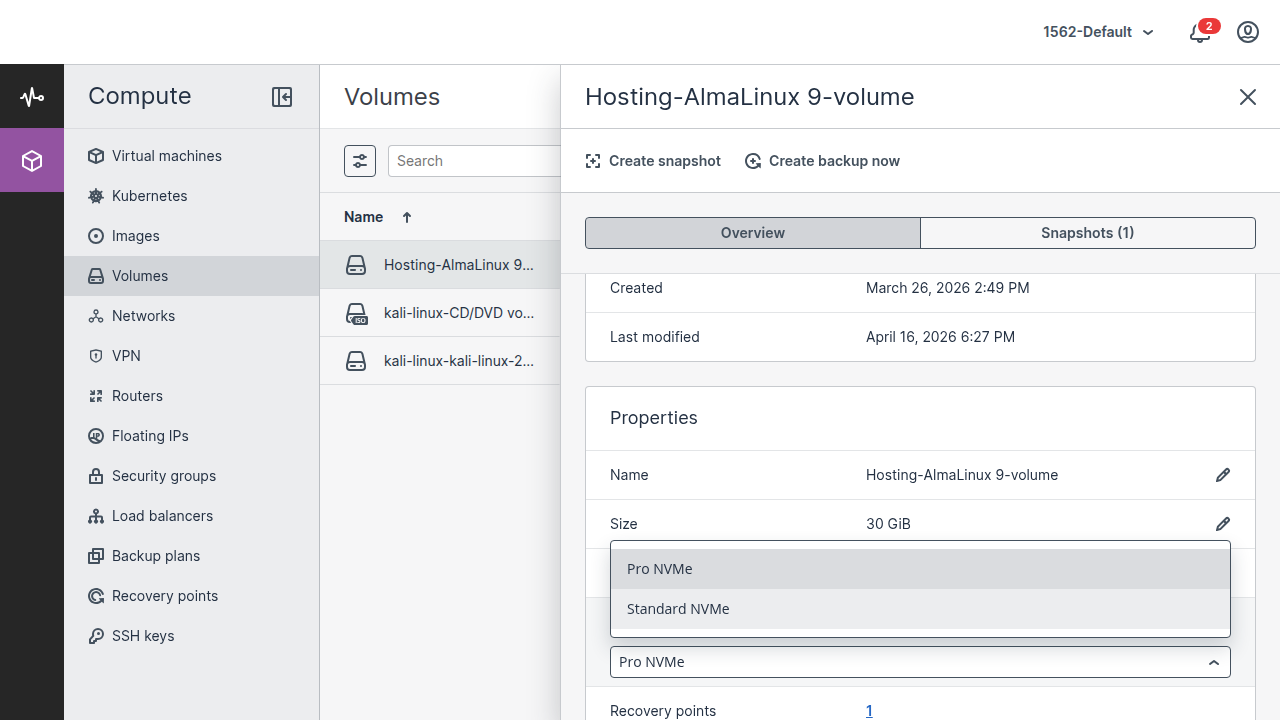Open SSH keys page
Viewport: 1280px width, 720px height.
(x=191, y=636)
